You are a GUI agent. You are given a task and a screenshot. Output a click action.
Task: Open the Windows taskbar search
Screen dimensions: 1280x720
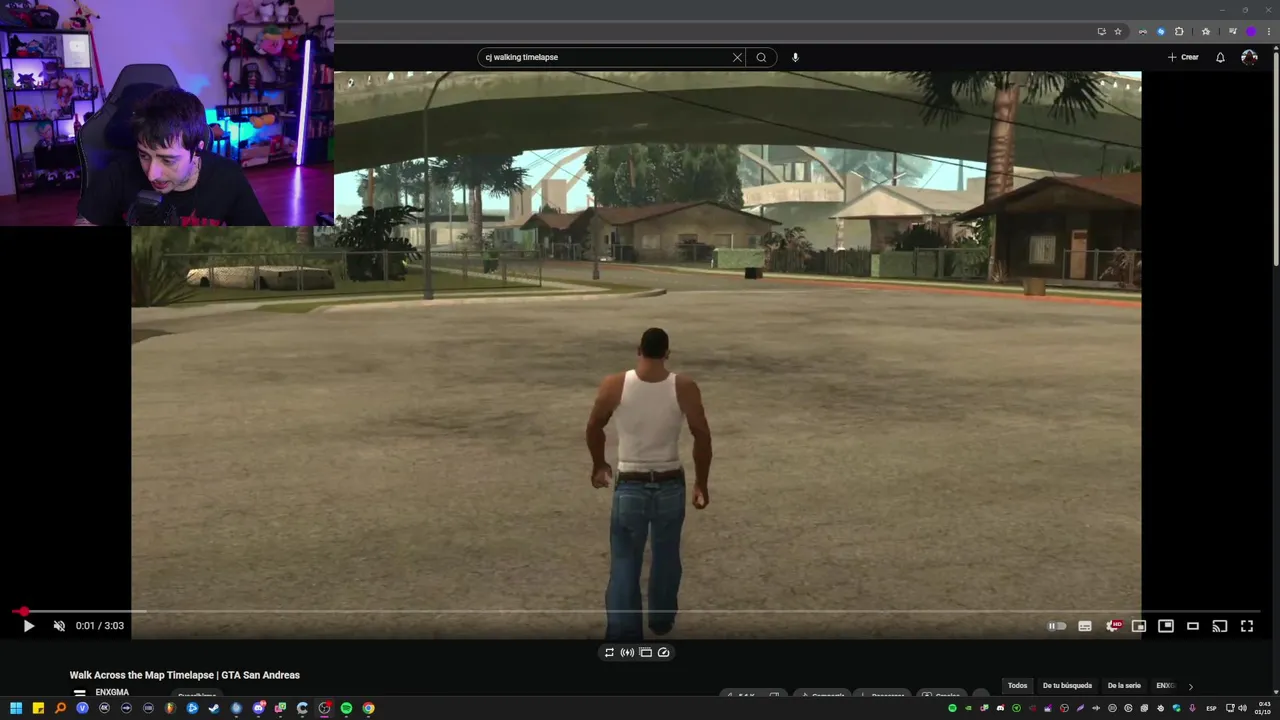[x=60, y=708]
